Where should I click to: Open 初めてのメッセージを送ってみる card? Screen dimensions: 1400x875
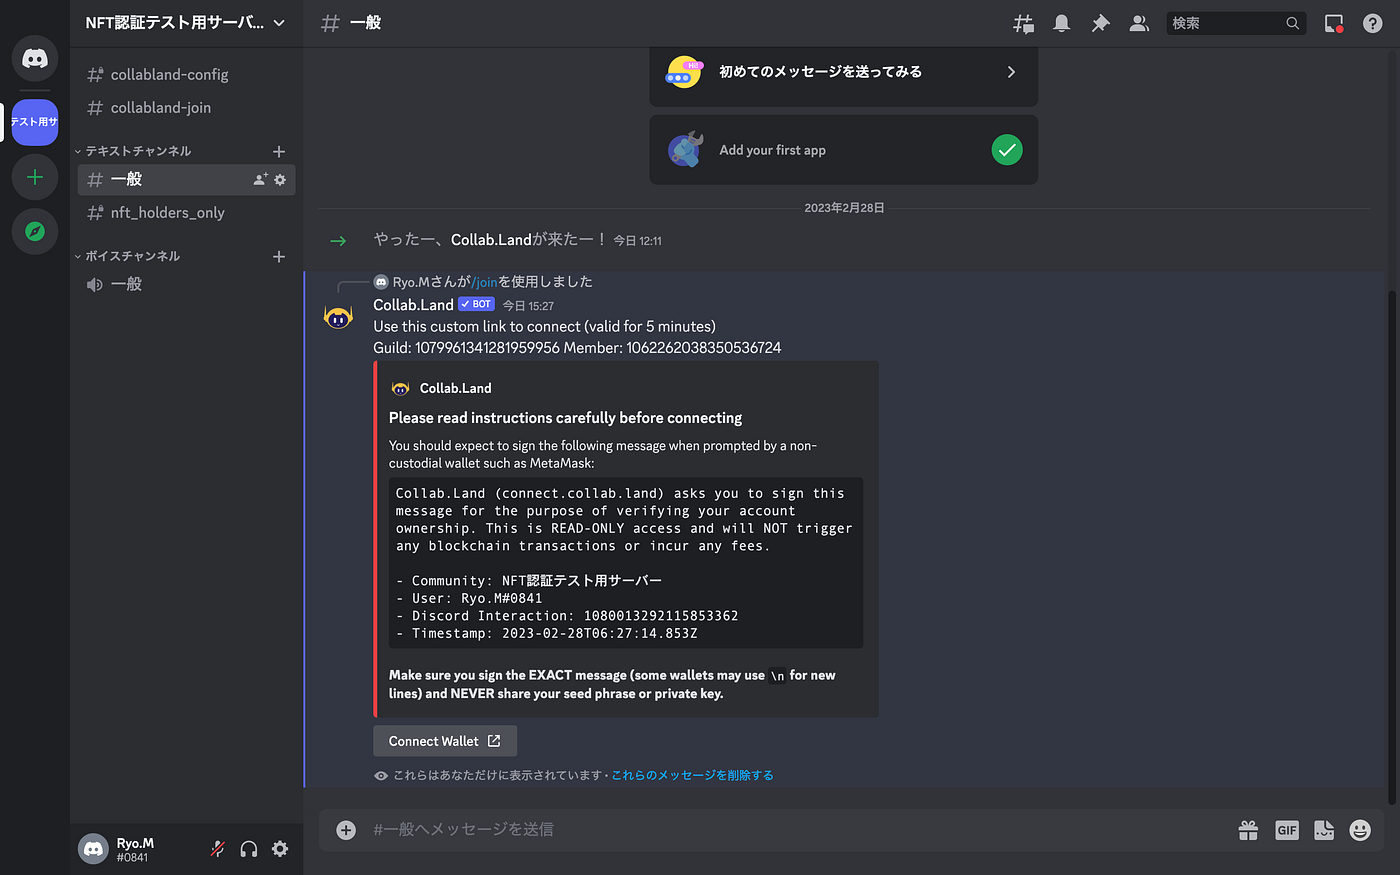[843, 72]
